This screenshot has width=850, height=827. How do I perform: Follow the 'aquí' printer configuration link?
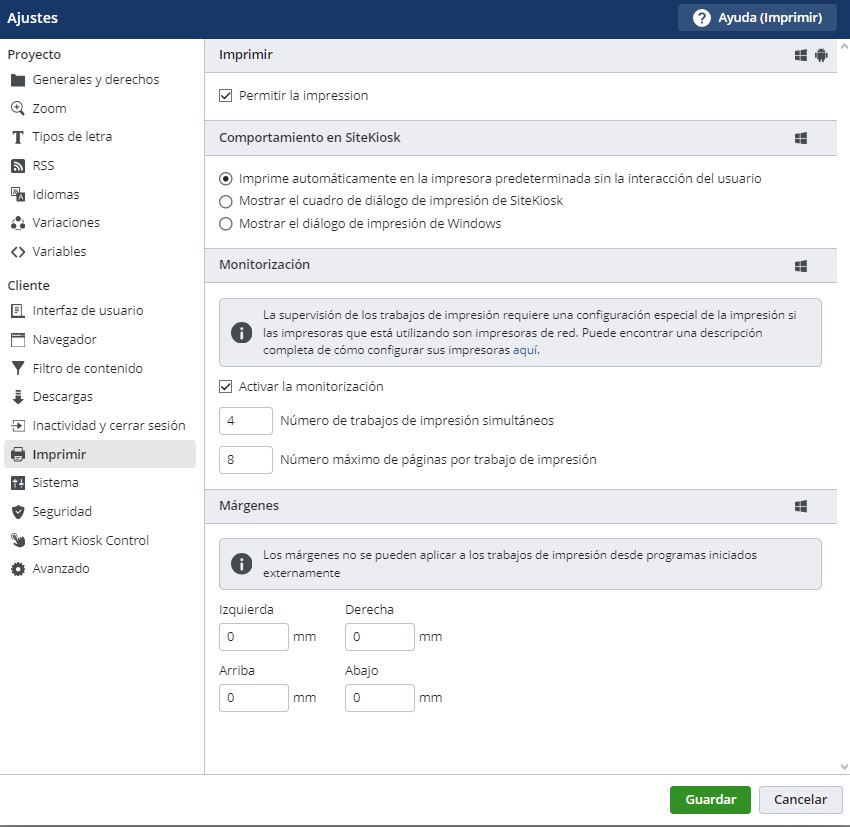[x=526, y=351]
